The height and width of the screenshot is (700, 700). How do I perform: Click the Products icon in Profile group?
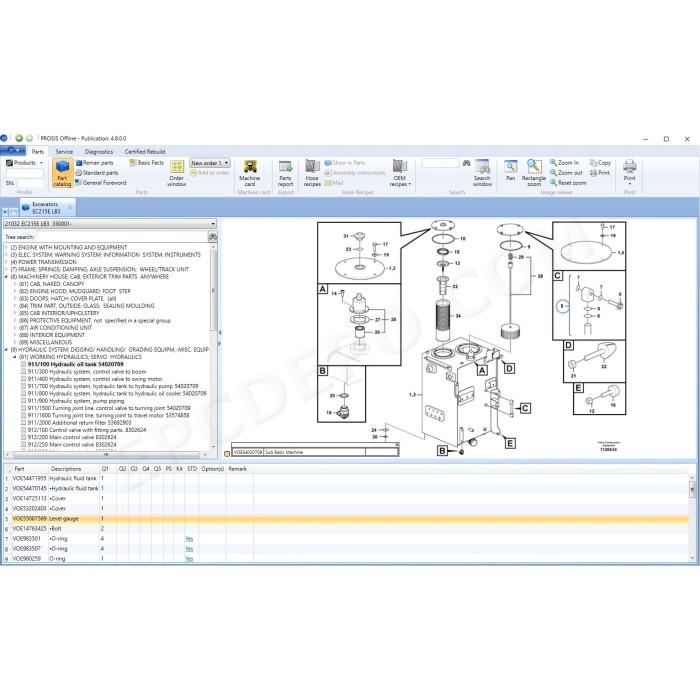pyautogui.click(x=9, y=163)
